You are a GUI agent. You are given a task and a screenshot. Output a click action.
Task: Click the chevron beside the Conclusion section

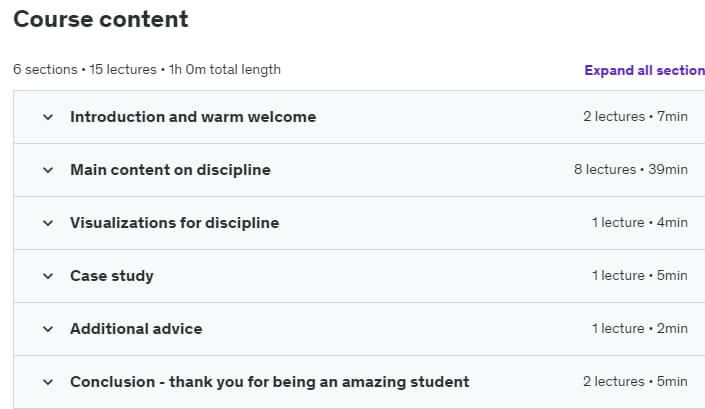[48, 382]
